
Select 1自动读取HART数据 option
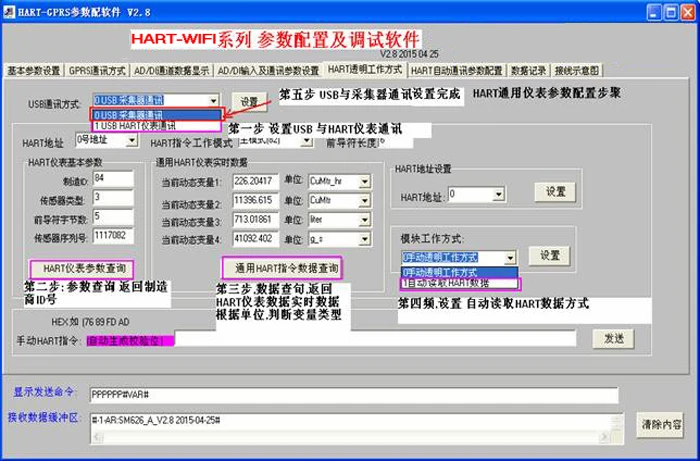(461, 283)
